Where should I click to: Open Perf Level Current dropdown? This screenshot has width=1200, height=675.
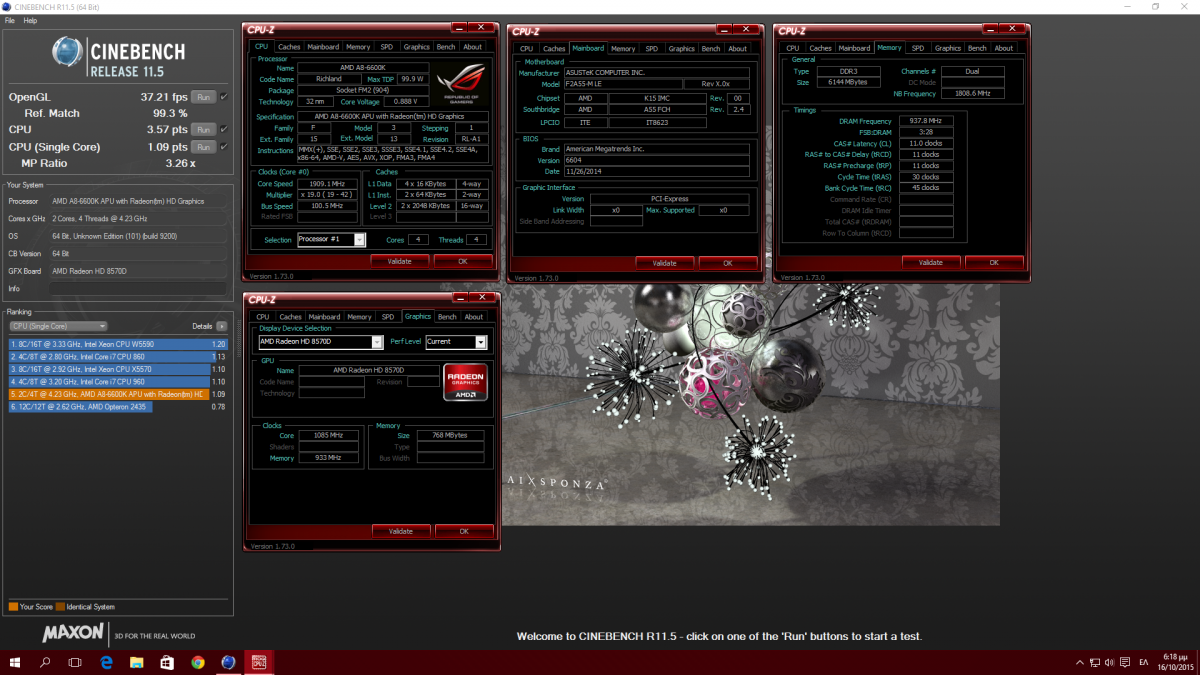pyautogui.click(x=456, y=342)
